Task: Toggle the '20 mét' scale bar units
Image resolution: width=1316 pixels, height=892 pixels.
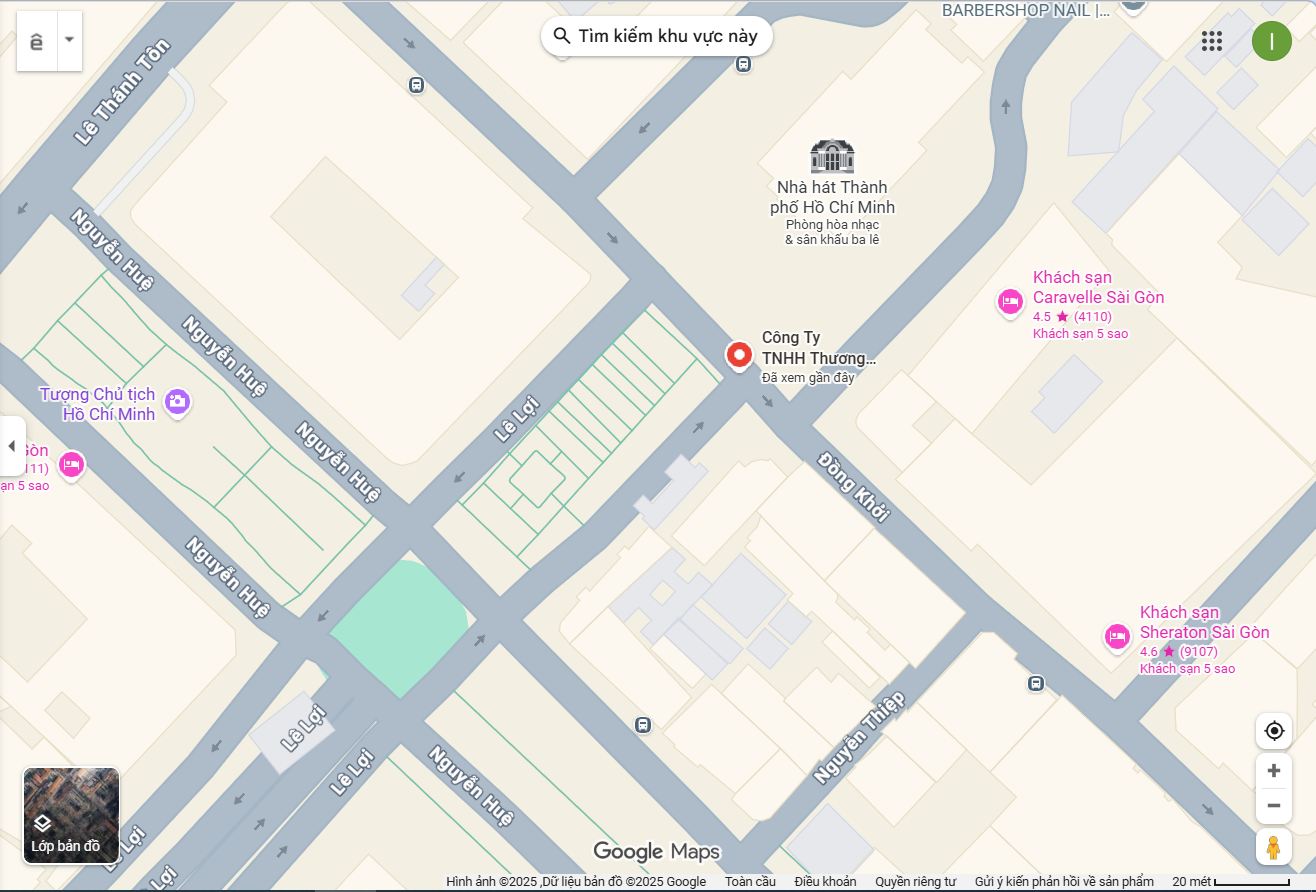Action: [1233, 882]
